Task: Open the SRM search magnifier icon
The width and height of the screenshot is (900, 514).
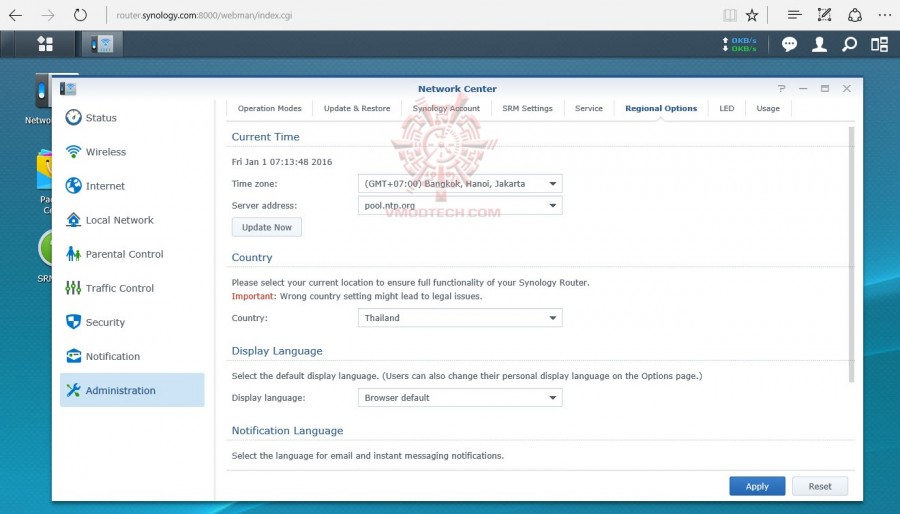Action: pyautogui.click(x=849, y=44)
